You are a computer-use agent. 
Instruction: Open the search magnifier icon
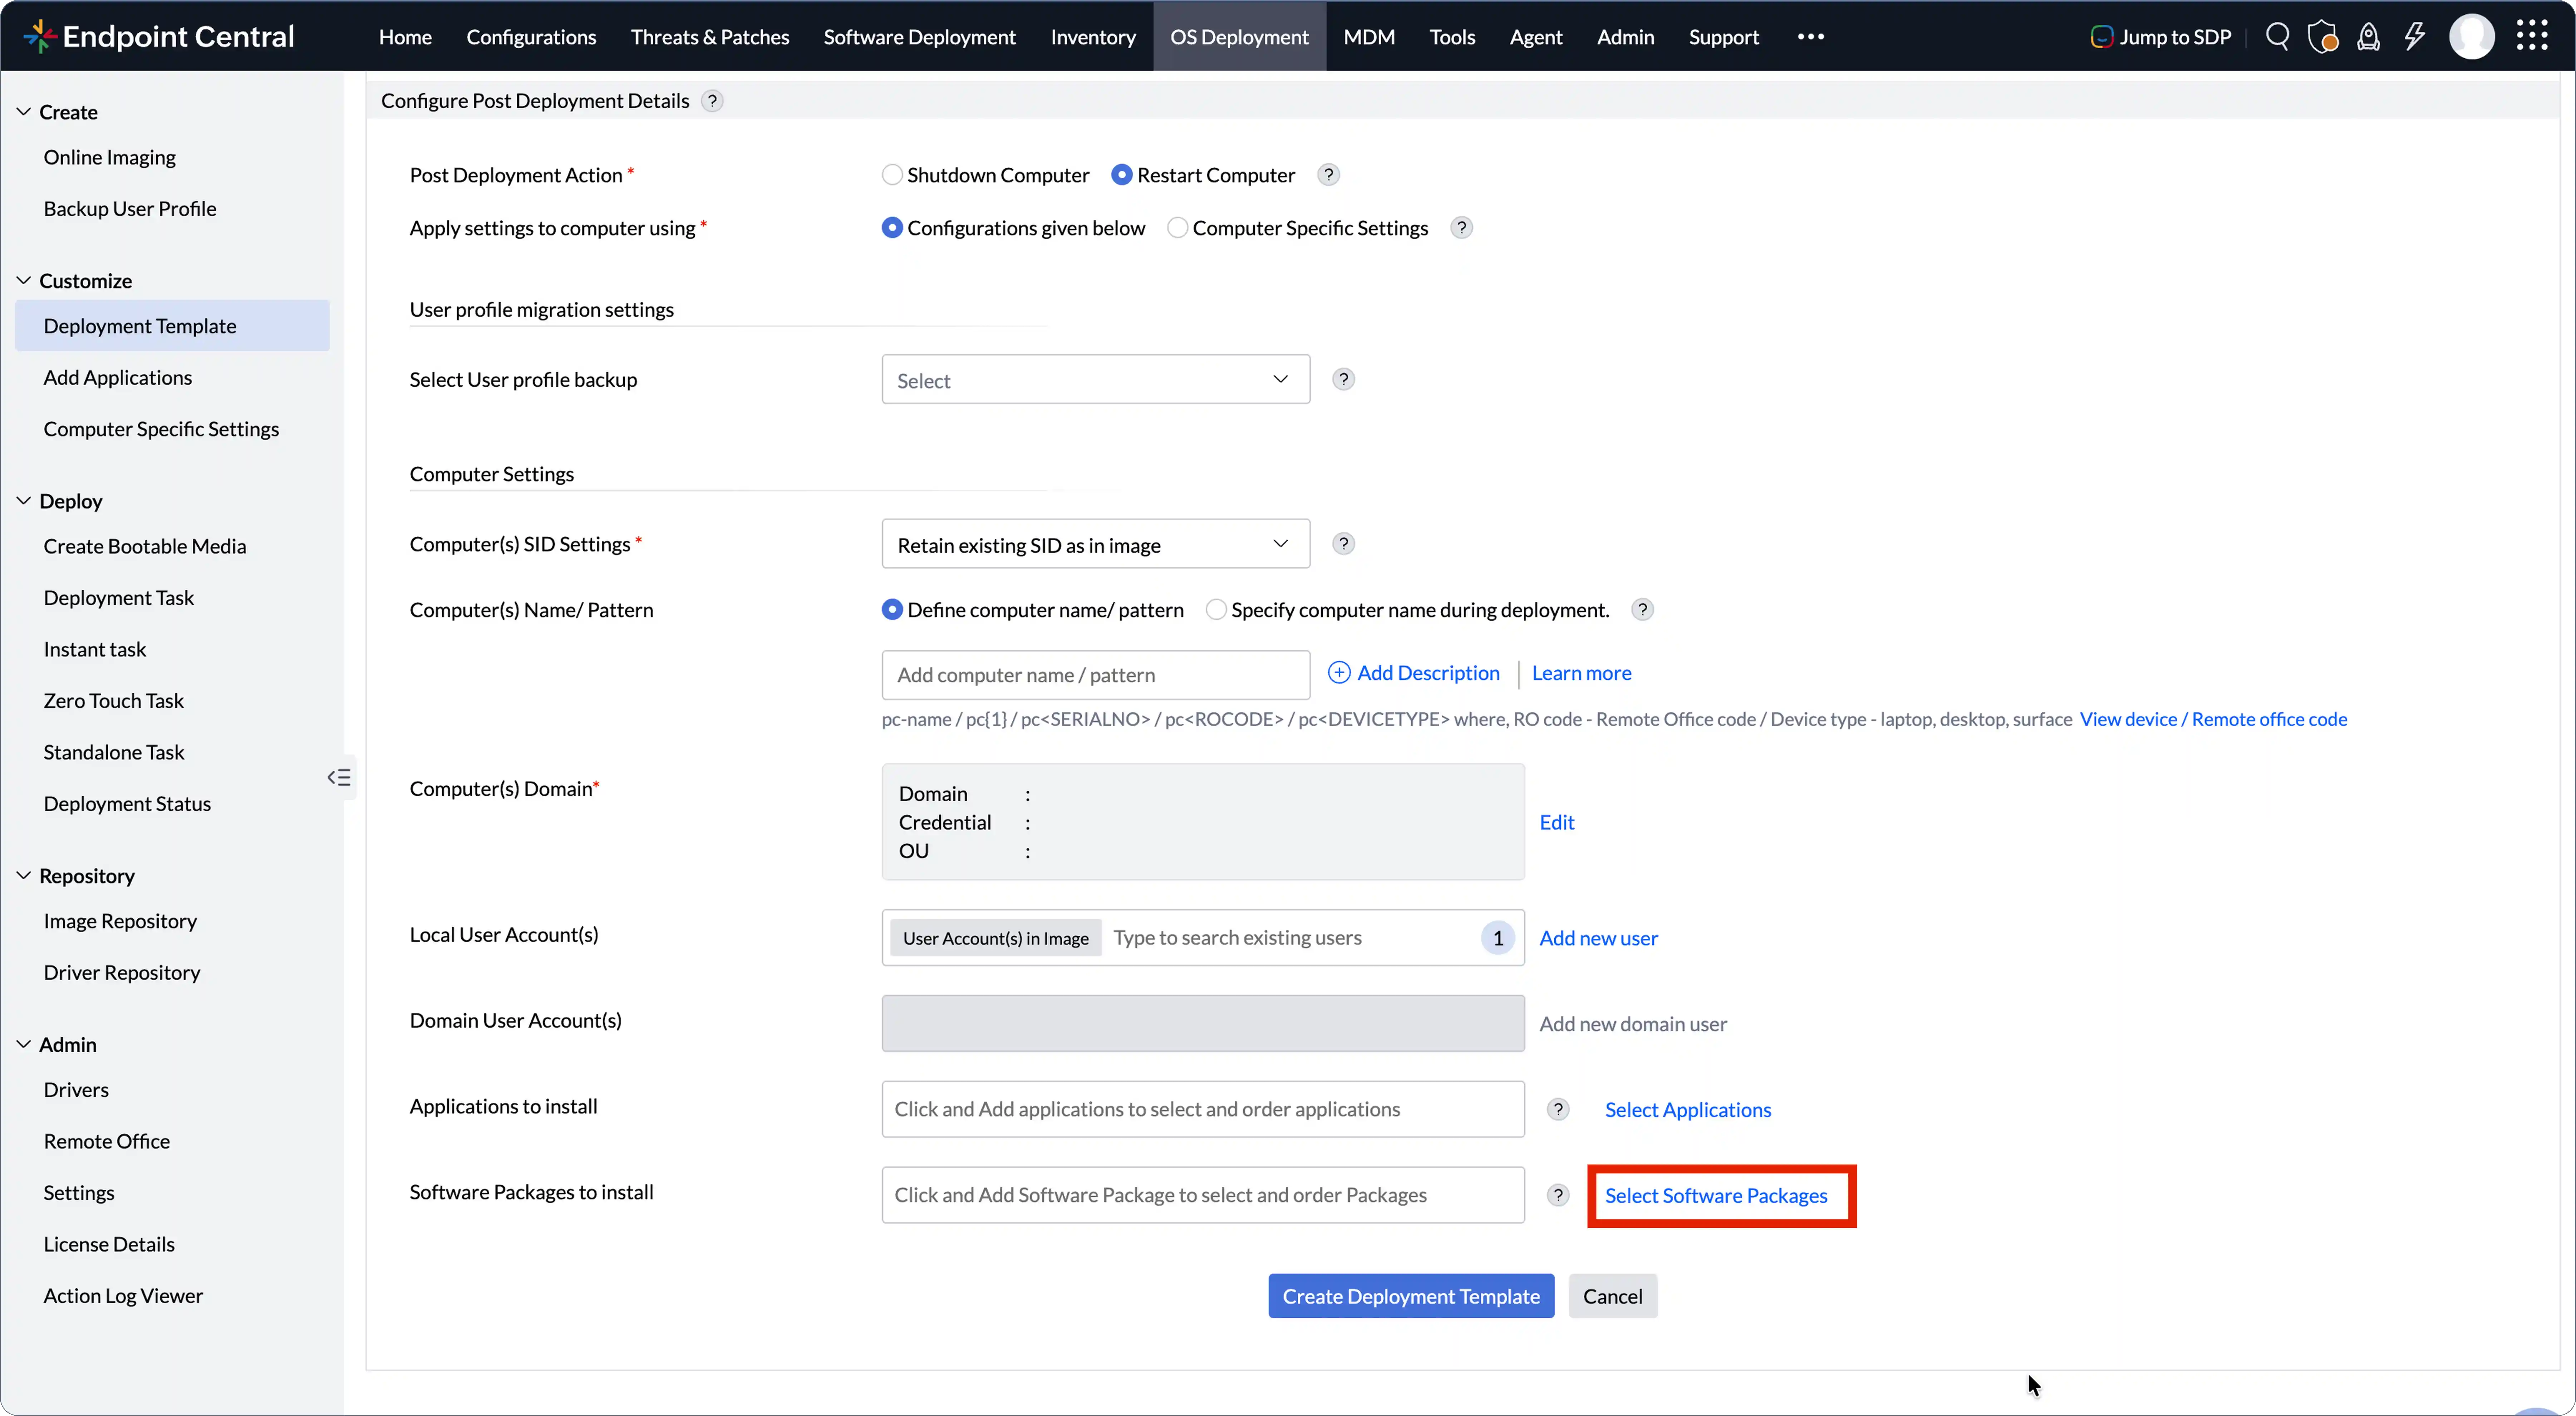point(2277,37)
